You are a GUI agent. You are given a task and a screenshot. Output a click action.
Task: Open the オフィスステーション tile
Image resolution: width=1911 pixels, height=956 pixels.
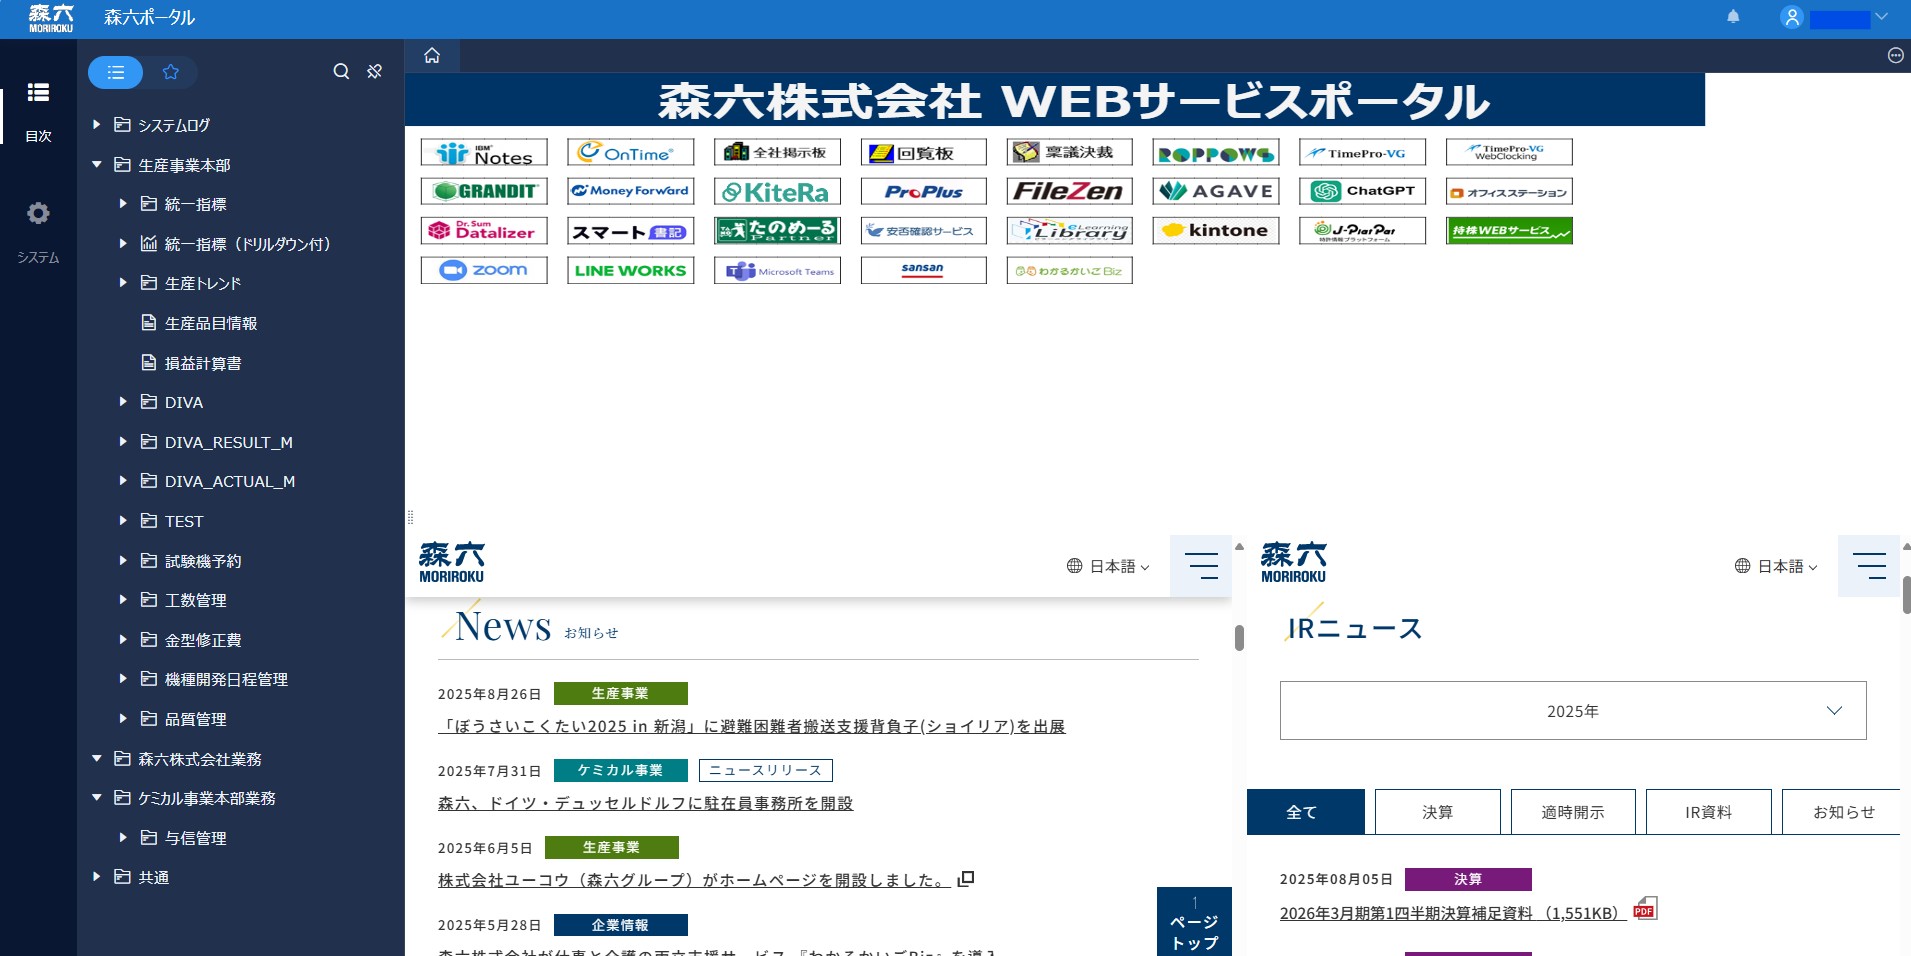[1509, 191]
